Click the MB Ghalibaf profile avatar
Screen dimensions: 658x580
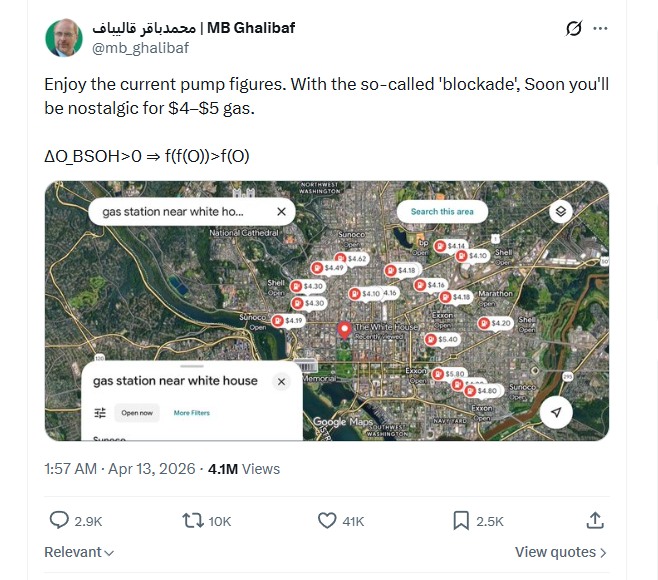pyautogui.click(x=64, y=38)
